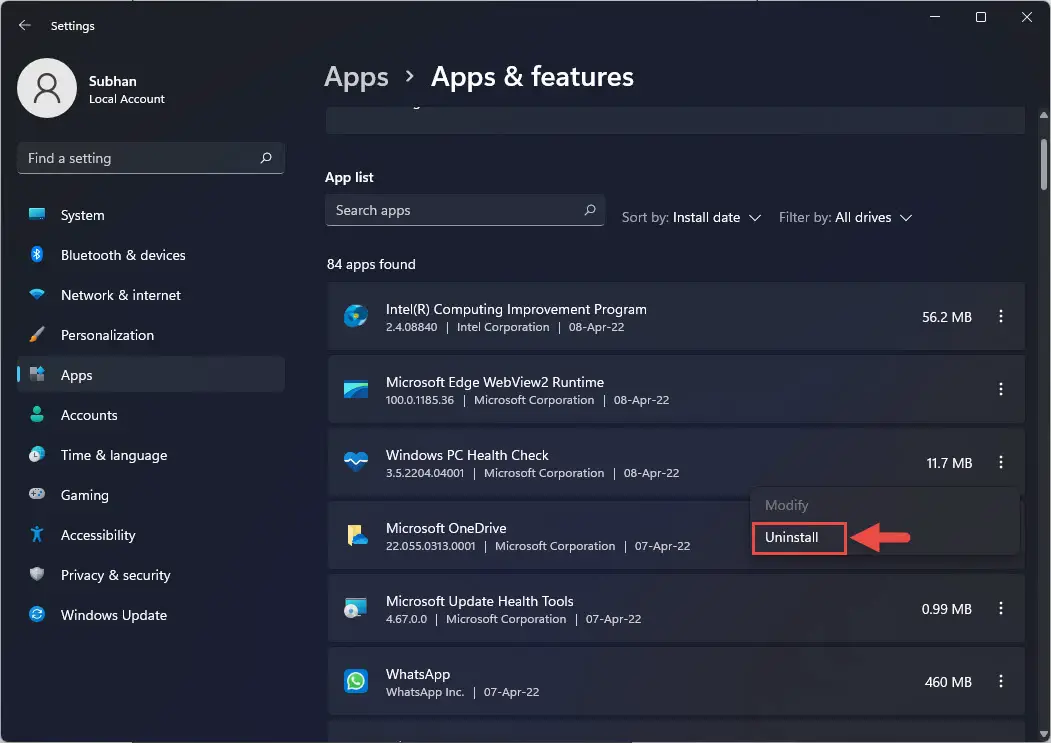Click the WhatsApp app name
The height and width of the screenshot is (743, 1051).
coord(418,674)
